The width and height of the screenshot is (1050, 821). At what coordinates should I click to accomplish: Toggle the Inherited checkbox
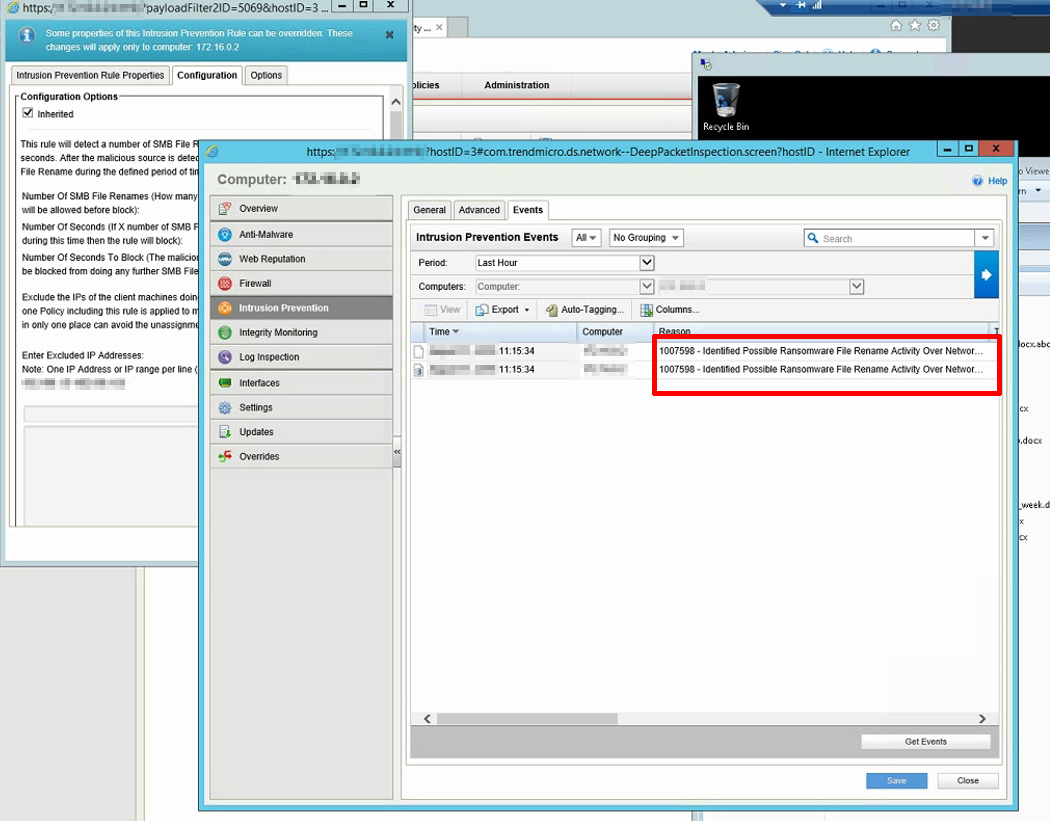click(x=28, y=114)
